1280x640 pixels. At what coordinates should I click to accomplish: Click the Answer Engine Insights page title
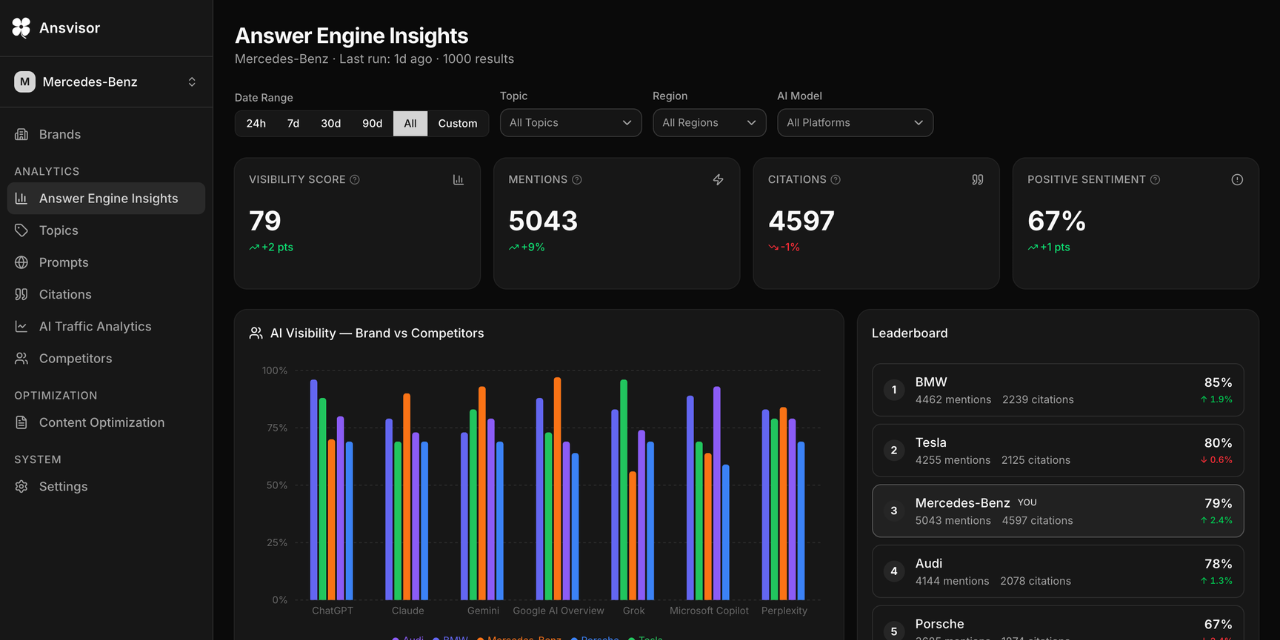(352, 36)
